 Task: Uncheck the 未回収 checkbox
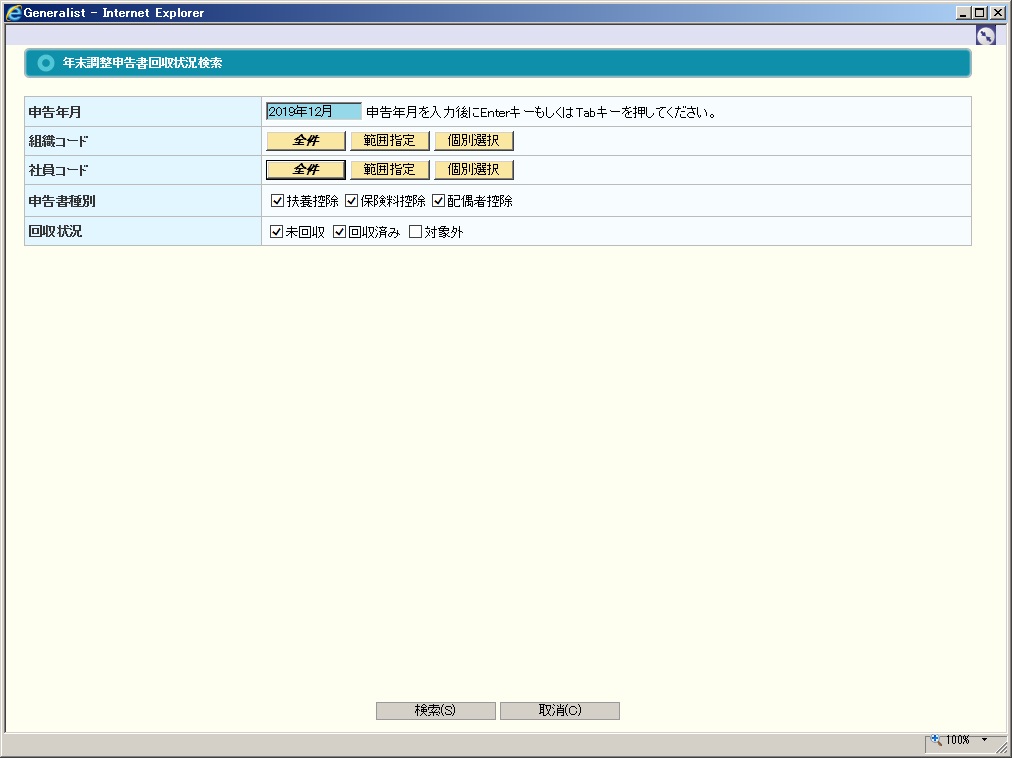[278, 232]
